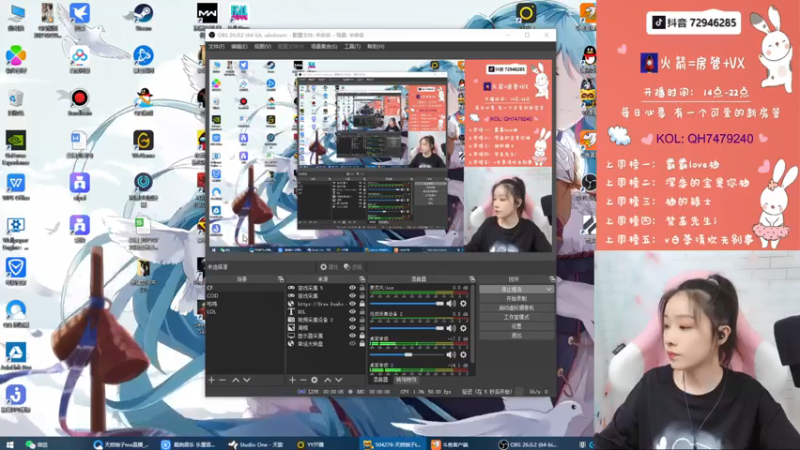Click the Start Virtual Camera button
Screen dimensions: 800x450
[x=516, y=308]
